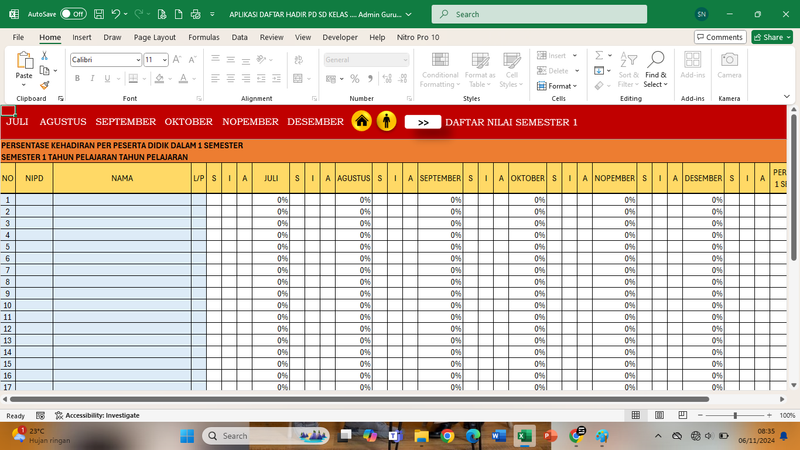This screenshot has width=800, height=450.
Task: Expand the Conditional Formatting menu
Action: pos(440,70)
